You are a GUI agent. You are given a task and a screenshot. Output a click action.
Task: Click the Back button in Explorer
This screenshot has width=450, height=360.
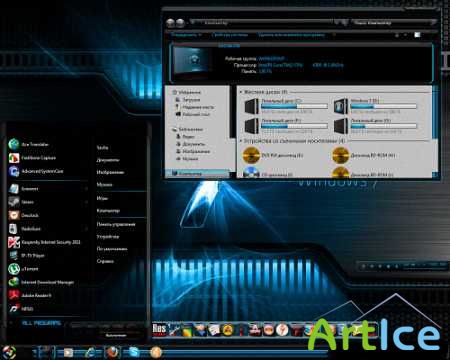pos(170,23)
